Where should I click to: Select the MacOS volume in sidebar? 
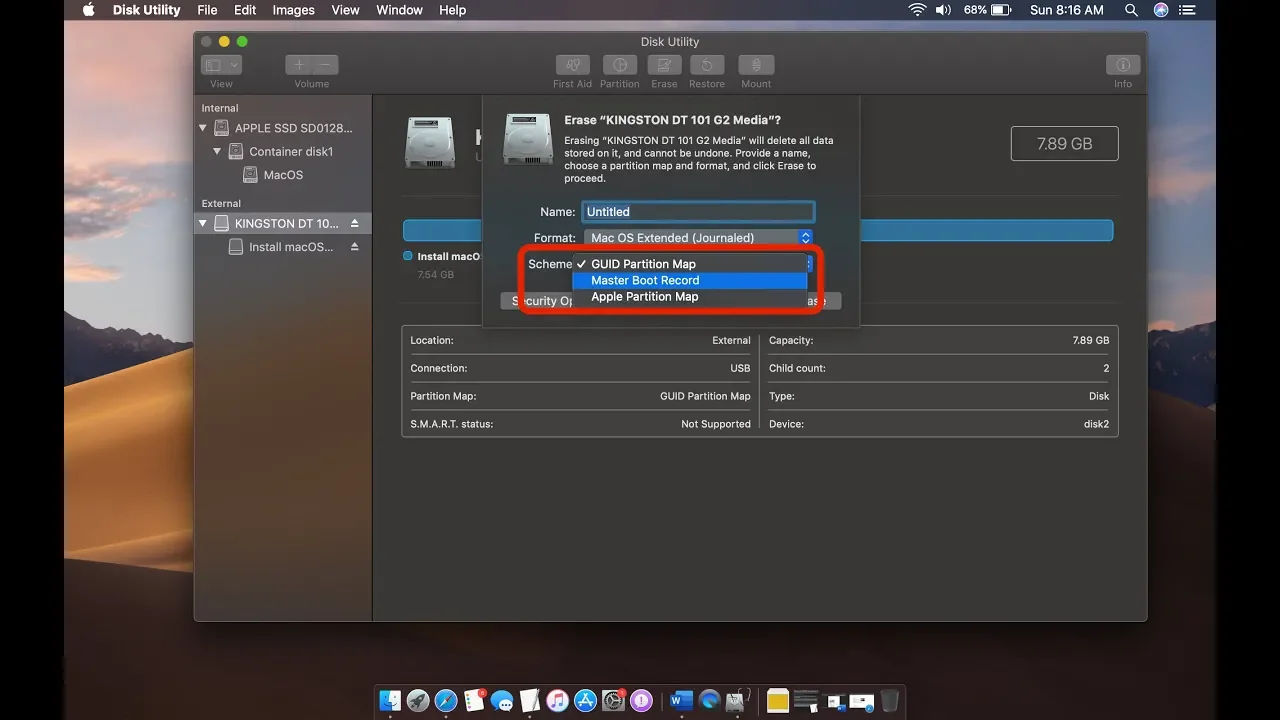283,175
